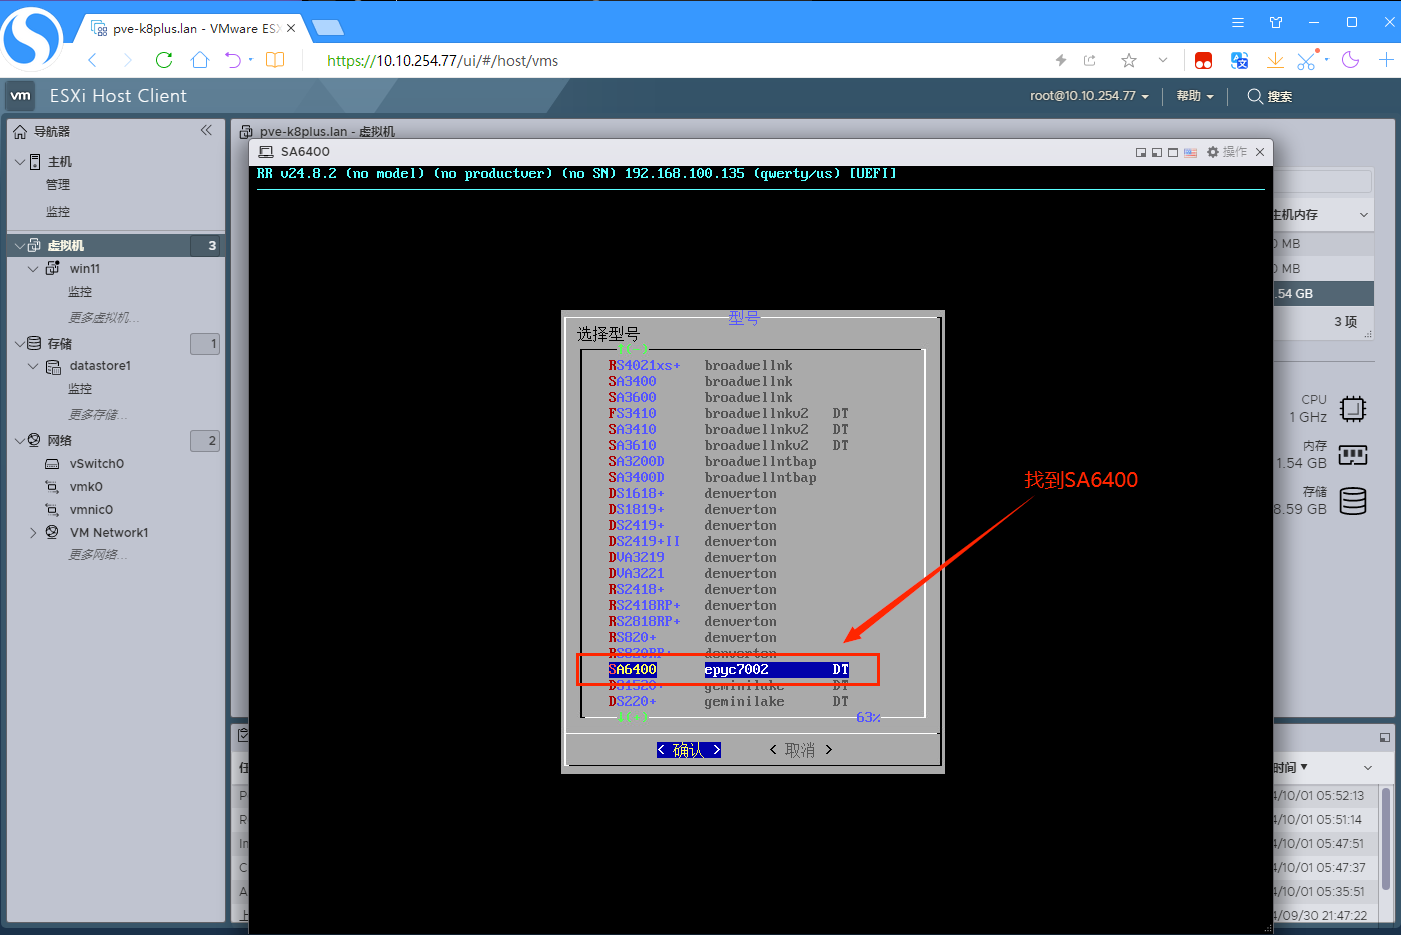Click the purple undo closed tab icon

(x=233, y=60)
